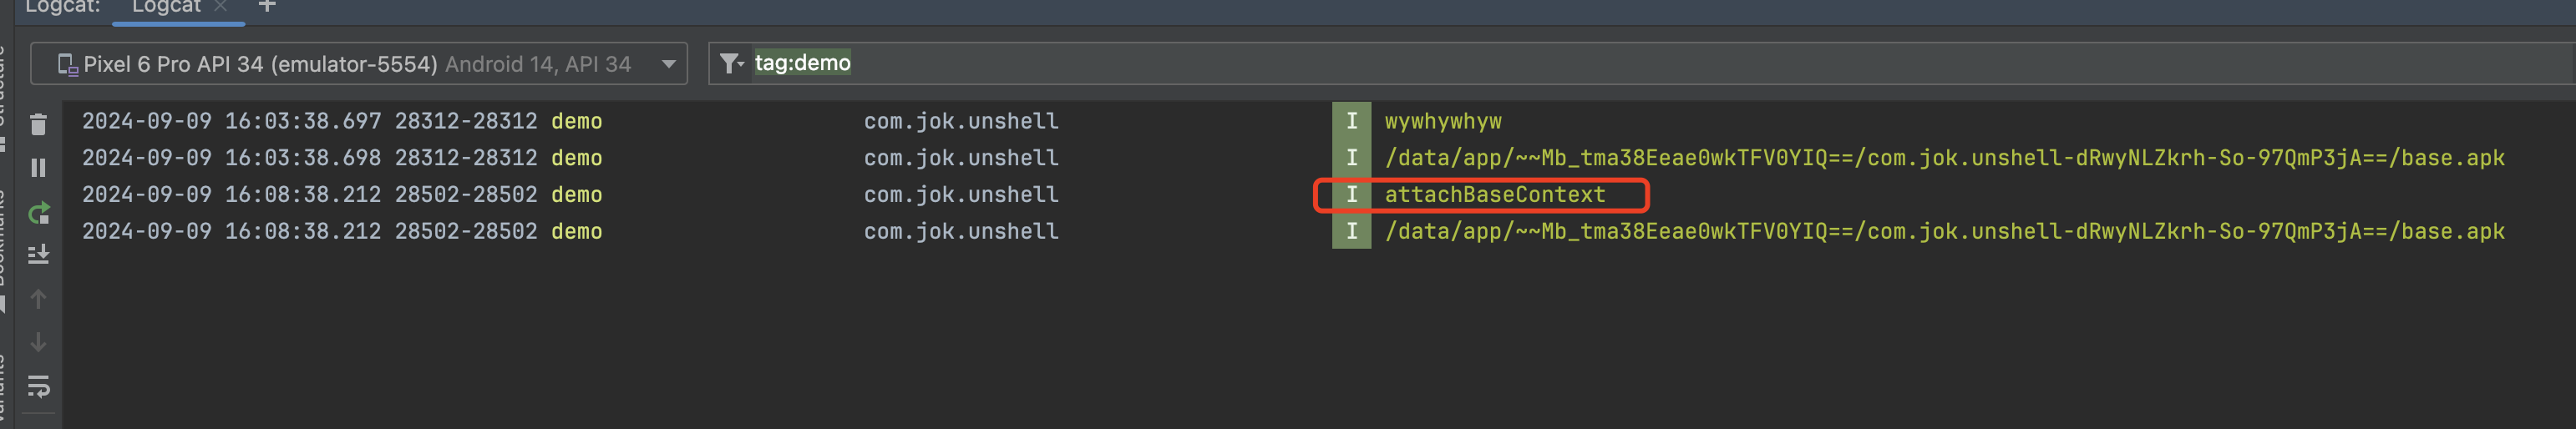Click the info level badge on last row

1351,232
